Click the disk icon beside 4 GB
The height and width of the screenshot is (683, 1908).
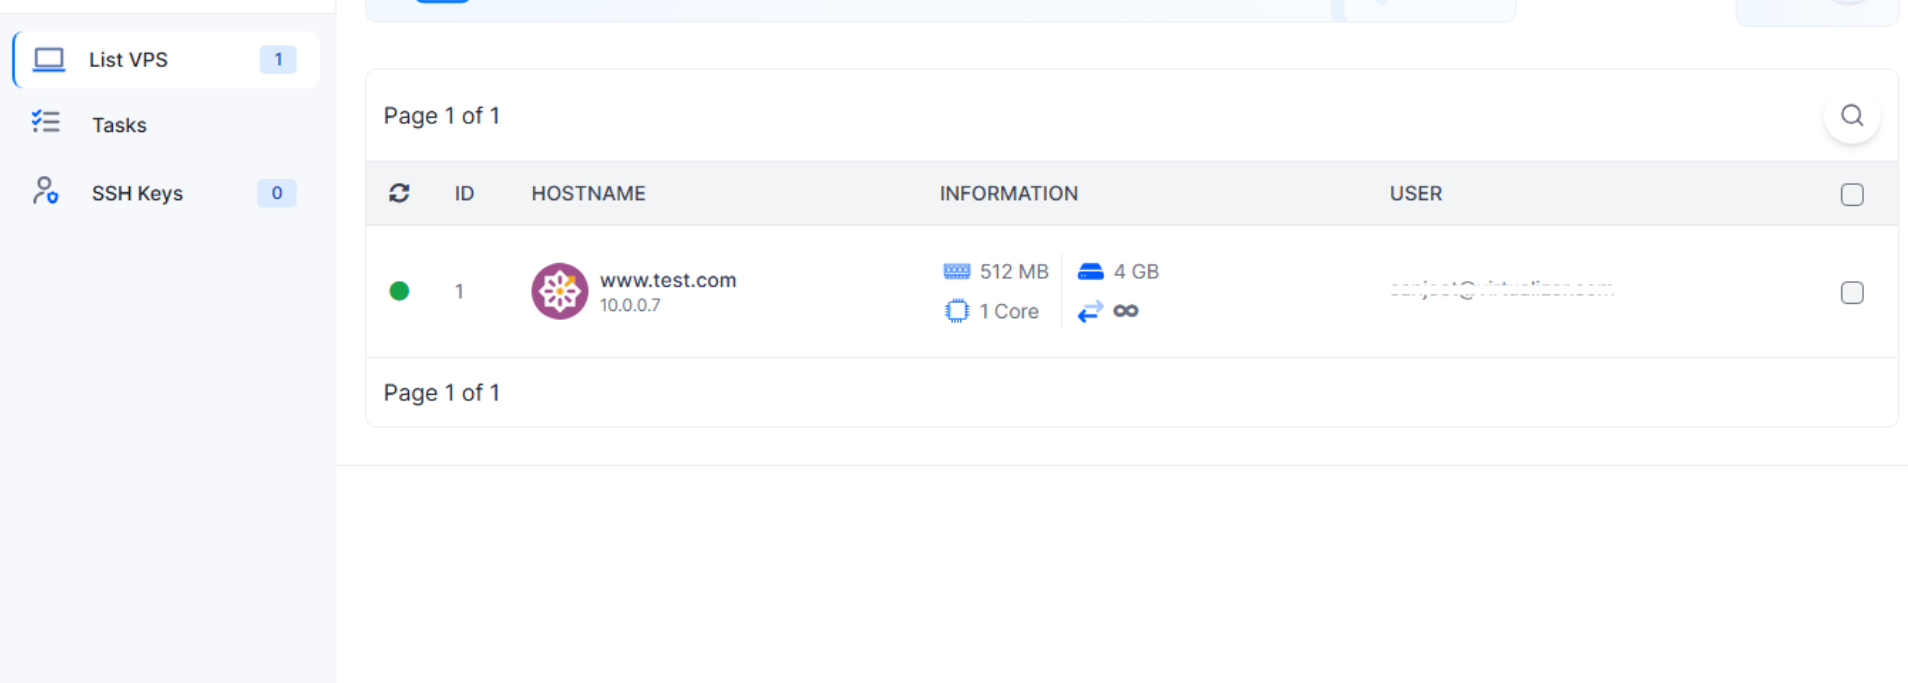coord(1090,271)
